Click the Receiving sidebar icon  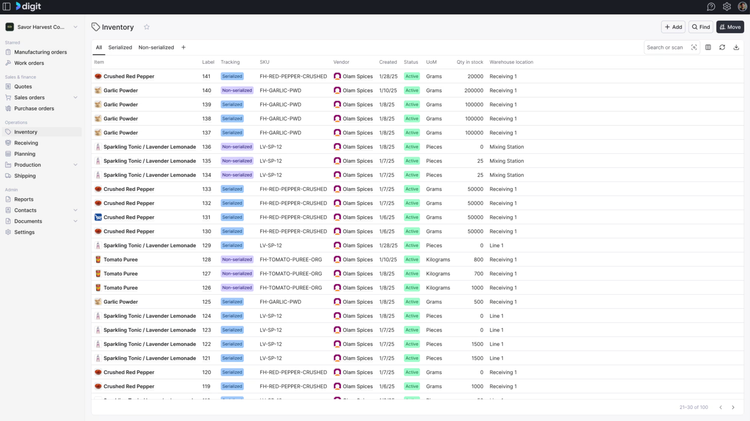pos(8,143)
